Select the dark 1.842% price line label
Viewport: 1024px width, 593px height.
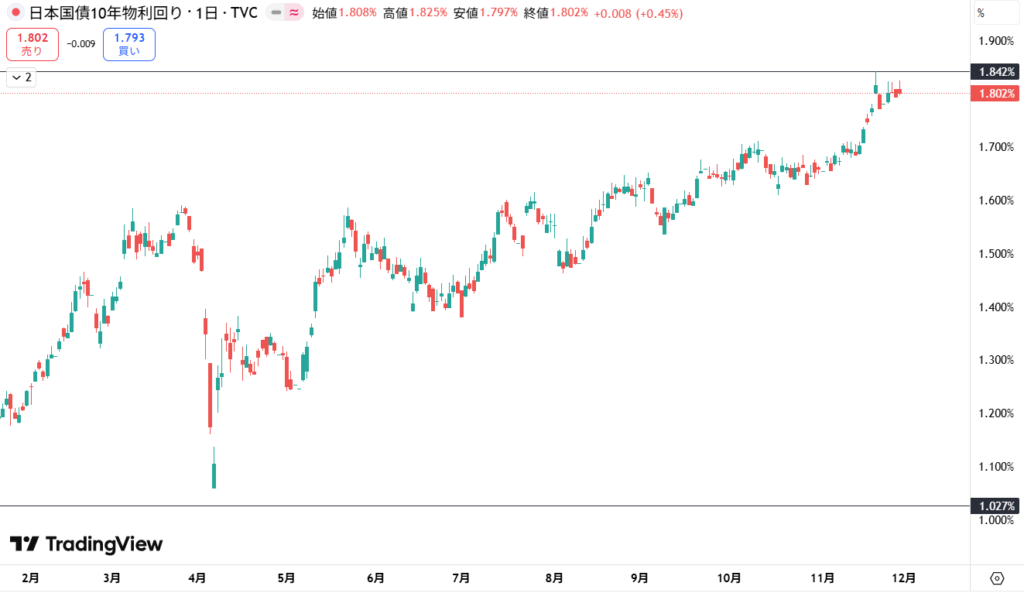point(995,72)
